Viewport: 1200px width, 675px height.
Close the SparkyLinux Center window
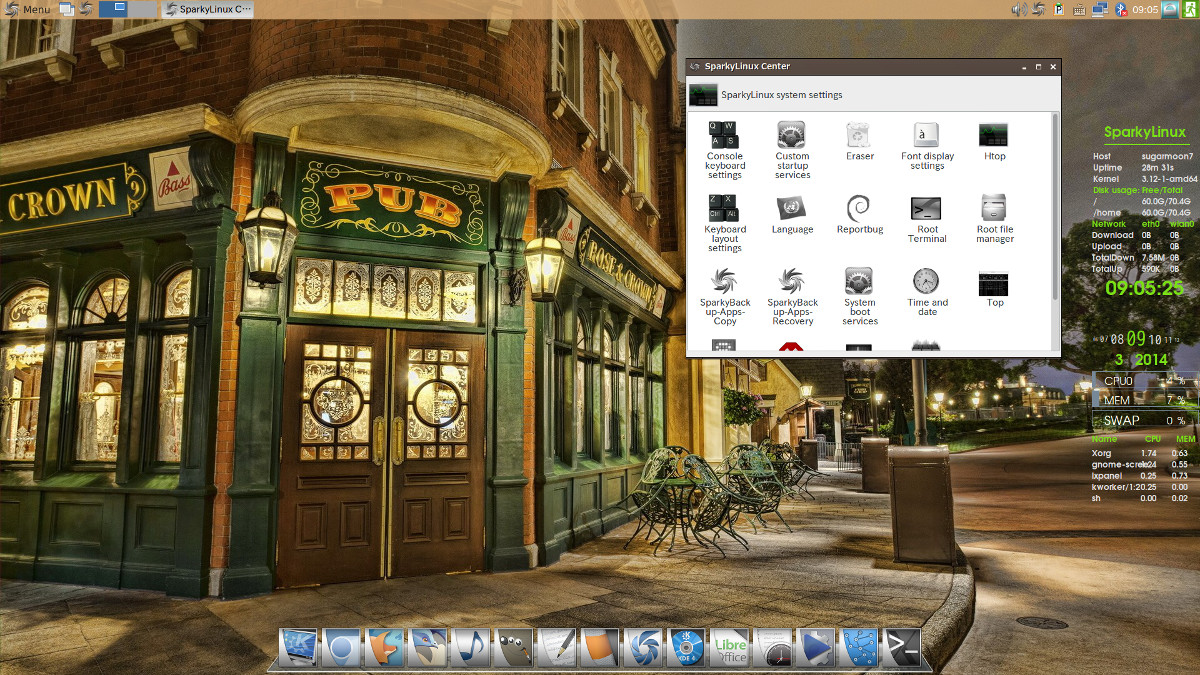(1052, 66)
